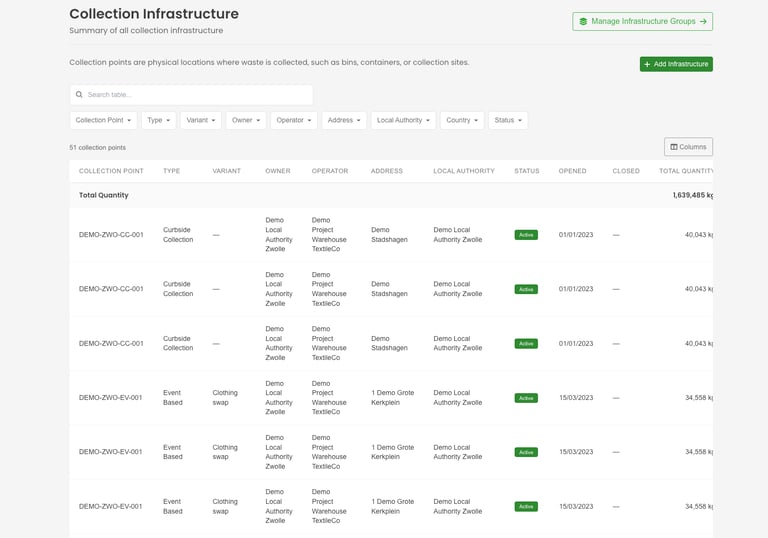Viewport: 768px width, 538px height.
Task: Open the Columns chooser button
Action: pyautogui.click(x=688, y=147)
